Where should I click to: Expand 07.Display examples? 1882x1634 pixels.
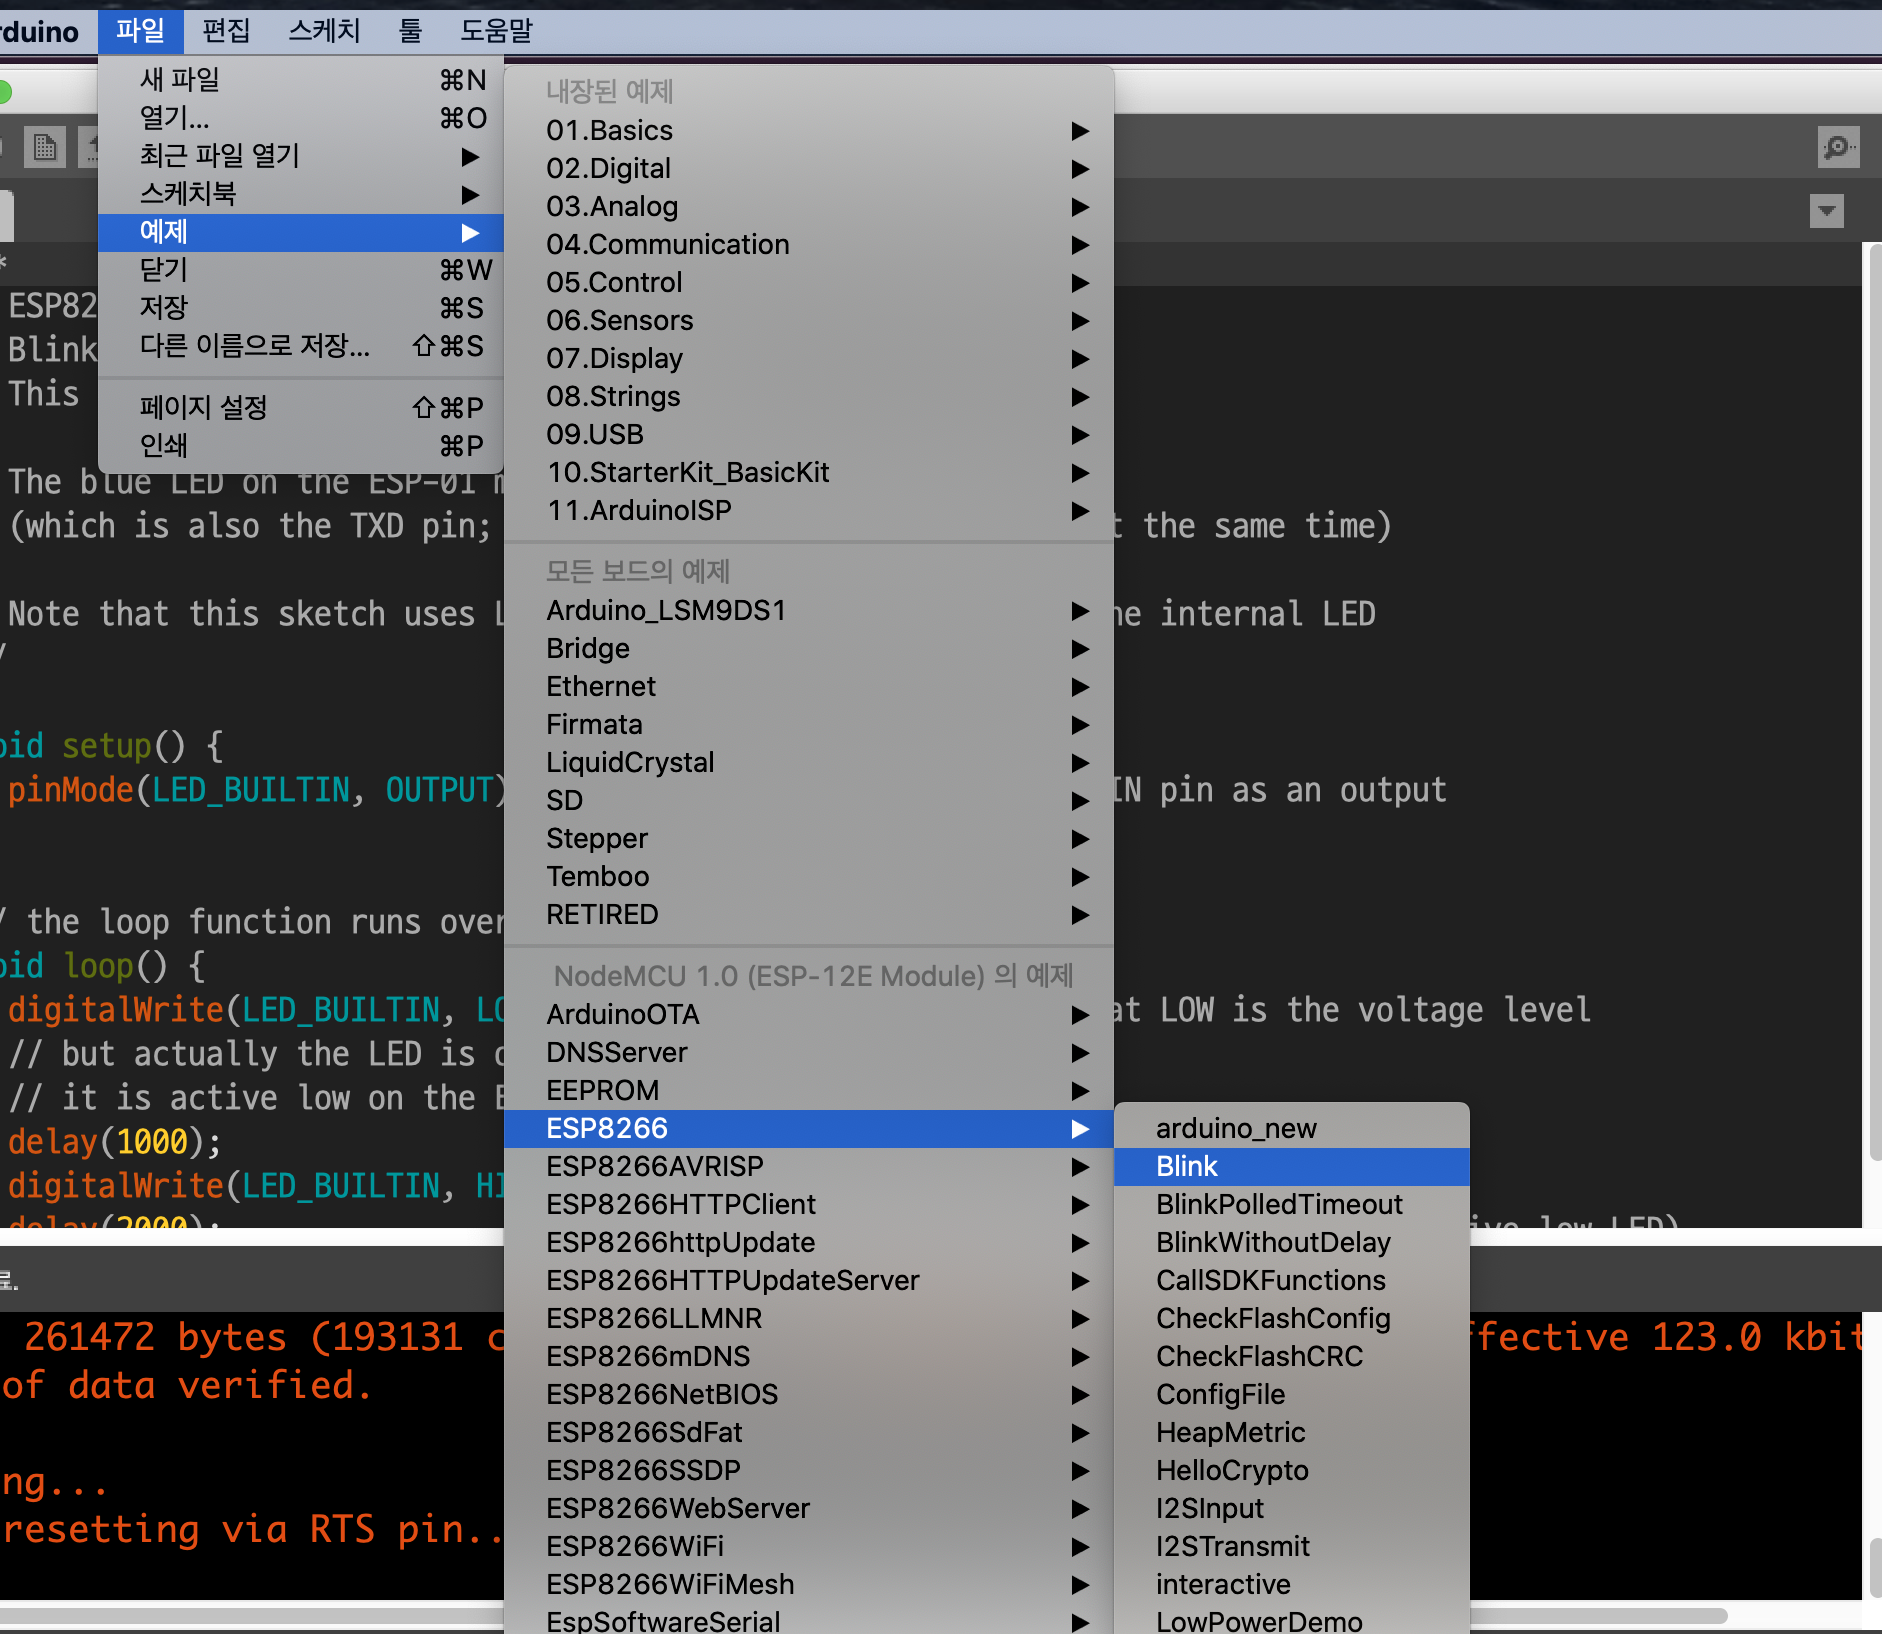pyautogui.click(x=809, y=359)
